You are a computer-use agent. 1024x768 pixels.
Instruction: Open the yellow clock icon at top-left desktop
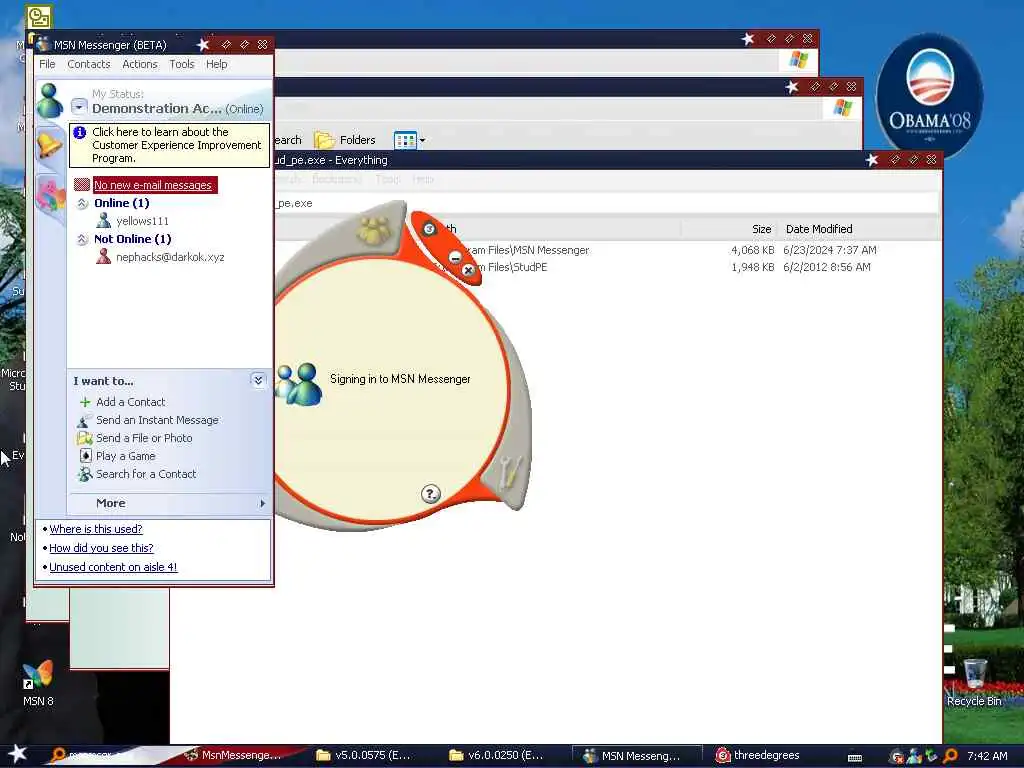[39, 16]
